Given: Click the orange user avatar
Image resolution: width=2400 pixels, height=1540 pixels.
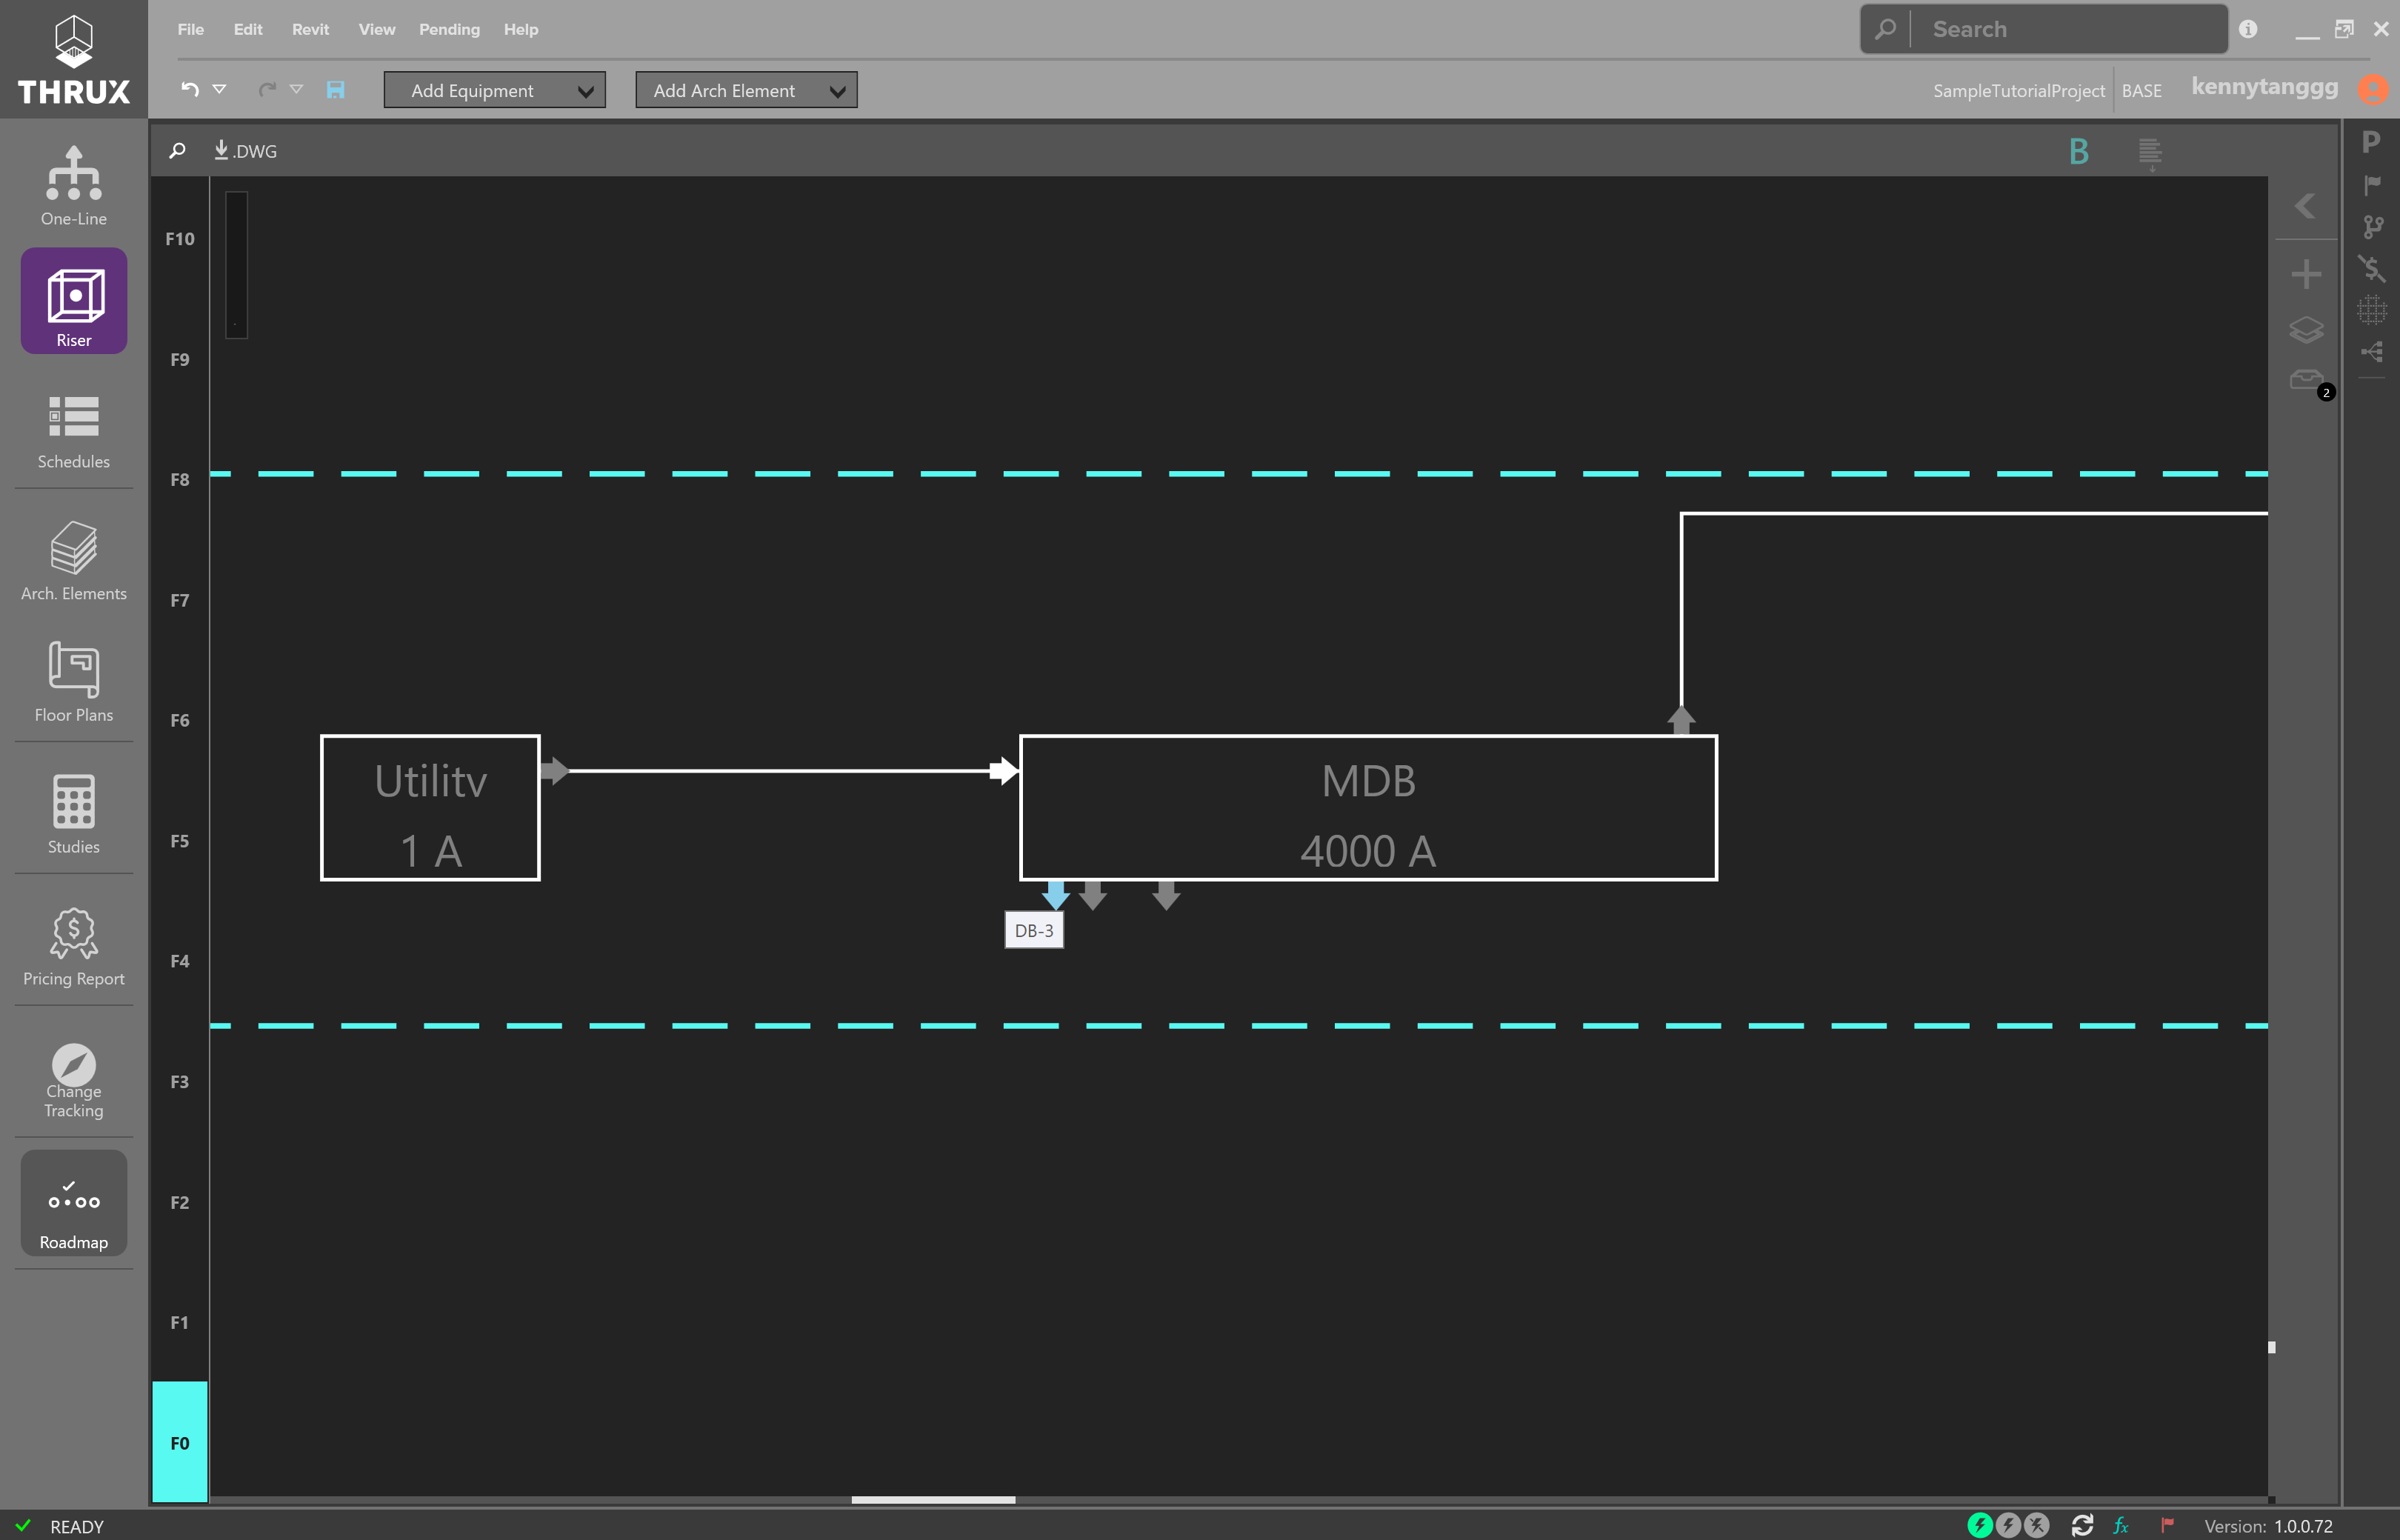Looking at the screenshot, I should point(2372,89).
